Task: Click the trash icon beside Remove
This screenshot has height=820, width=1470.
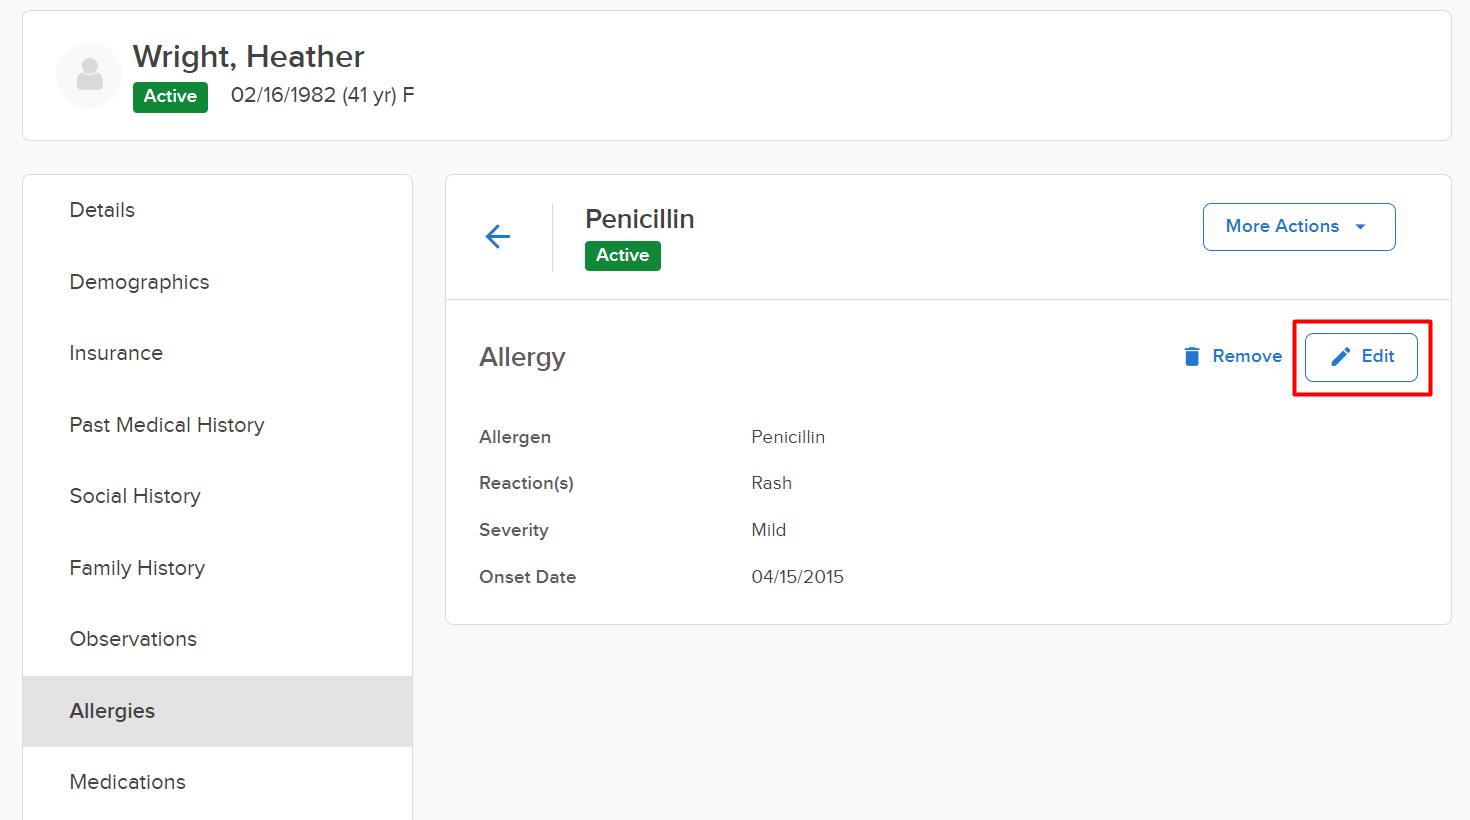Action: point(1191,357)
